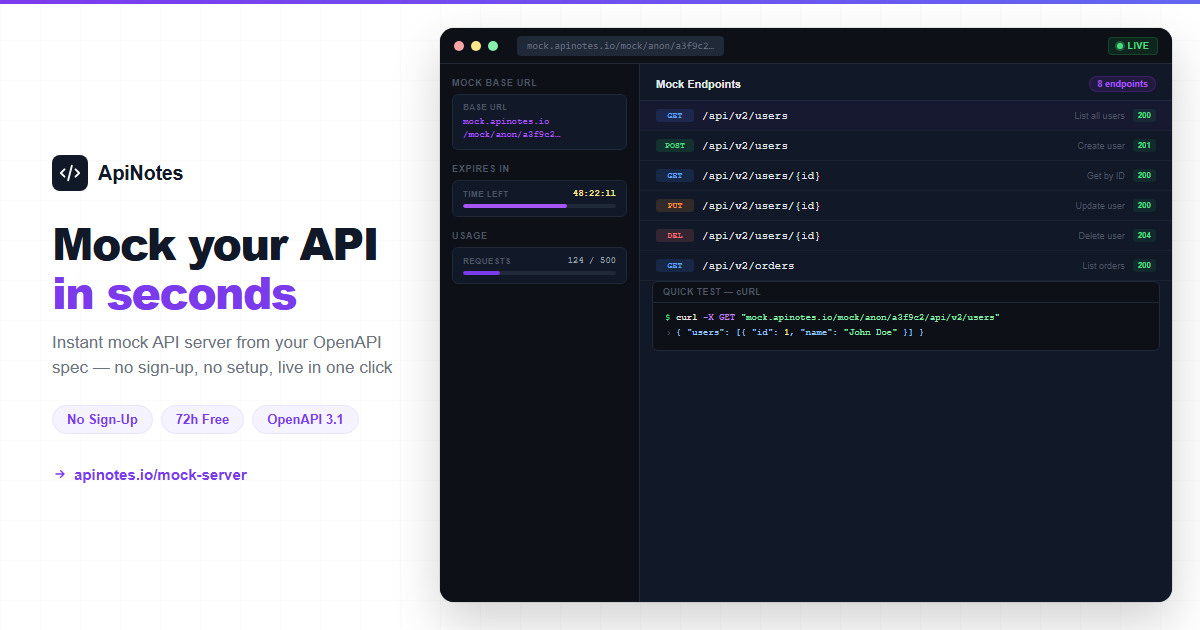
Task: Click the PUT badge on update endpoint
Action: pos(674,205)
